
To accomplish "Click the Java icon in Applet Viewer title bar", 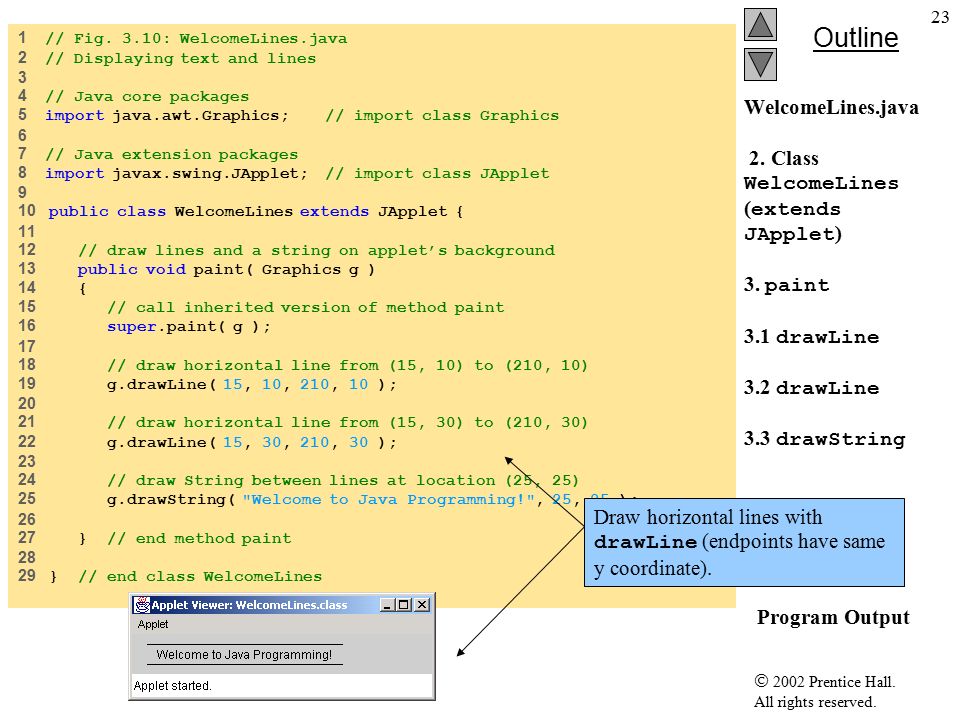I will 142,605.
